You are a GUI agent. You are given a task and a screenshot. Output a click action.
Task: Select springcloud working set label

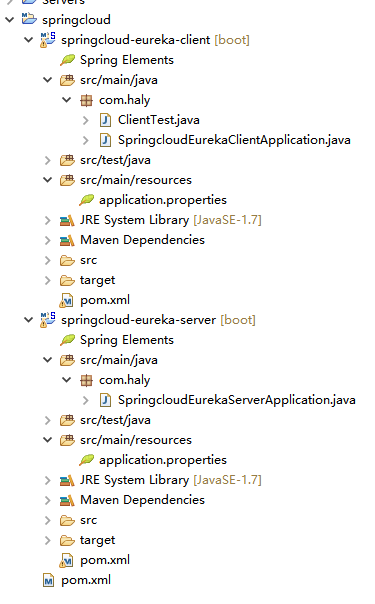[76, 20]
